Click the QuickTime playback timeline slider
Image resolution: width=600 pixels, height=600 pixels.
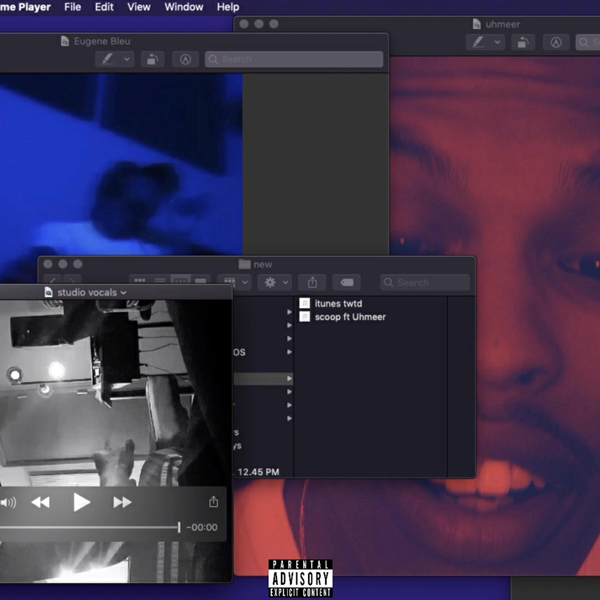pyautogui.click(x=90, y=528)
